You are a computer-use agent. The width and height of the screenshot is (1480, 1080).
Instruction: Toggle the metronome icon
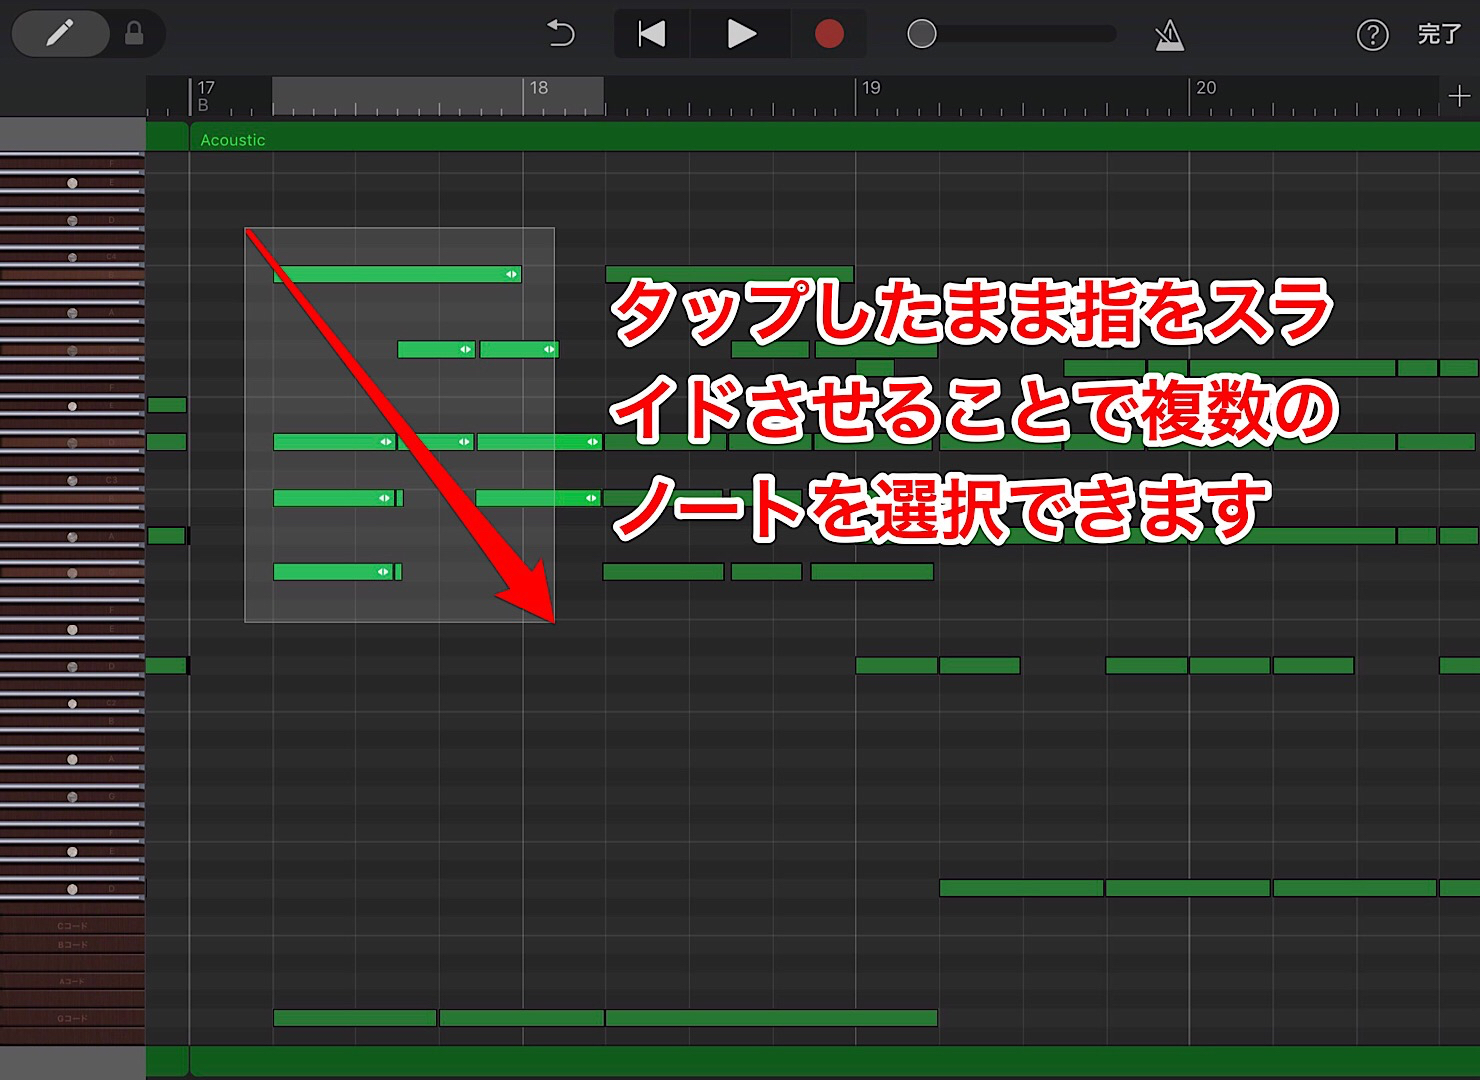[x=1169, y=36]
